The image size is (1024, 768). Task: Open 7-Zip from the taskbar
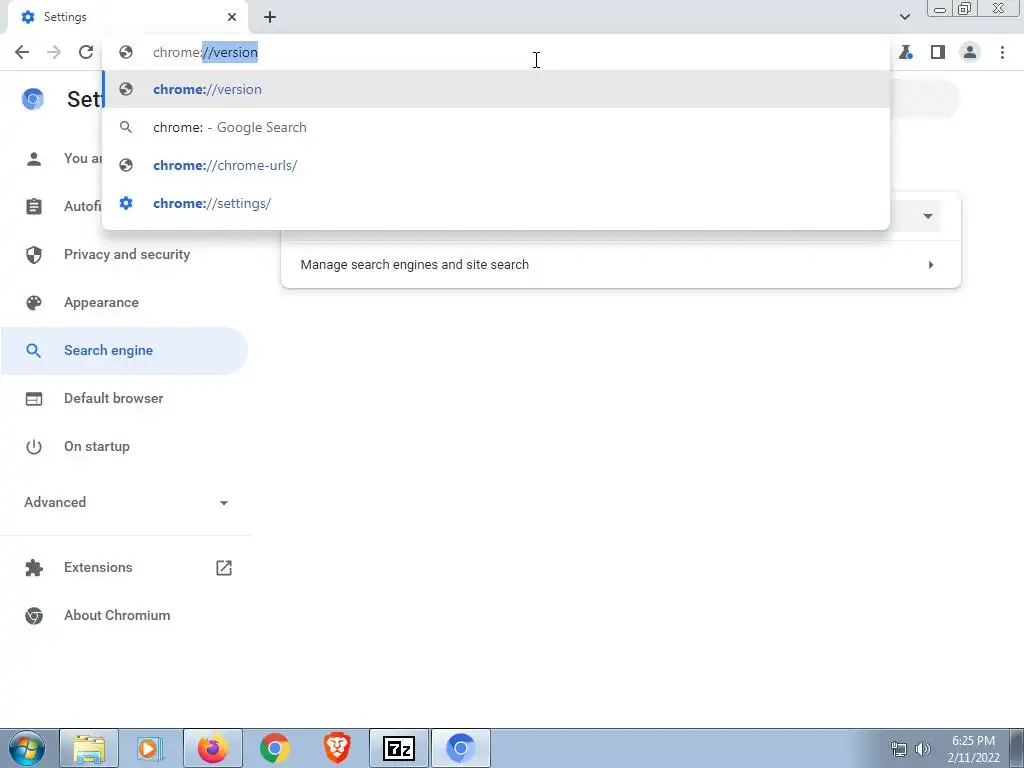coord(399,748)
